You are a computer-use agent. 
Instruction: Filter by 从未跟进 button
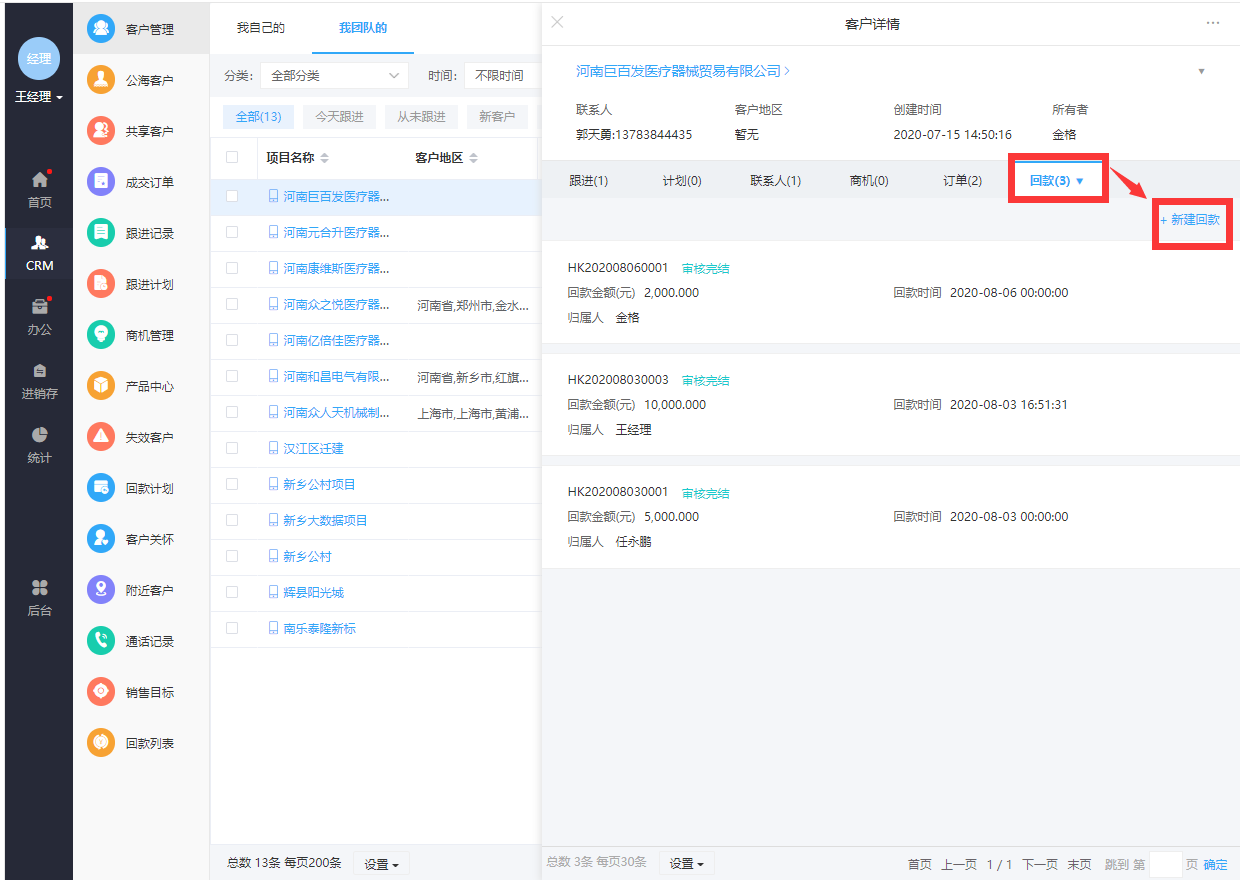click(x=421, y=117)
